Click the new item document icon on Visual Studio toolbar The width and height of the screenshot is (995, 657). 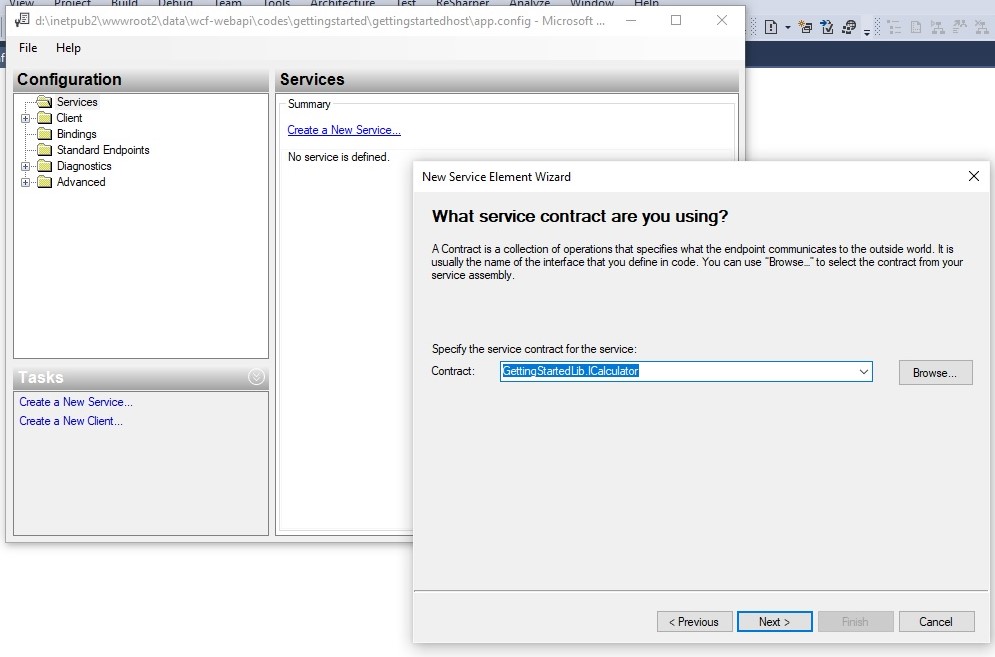(771, 26)
